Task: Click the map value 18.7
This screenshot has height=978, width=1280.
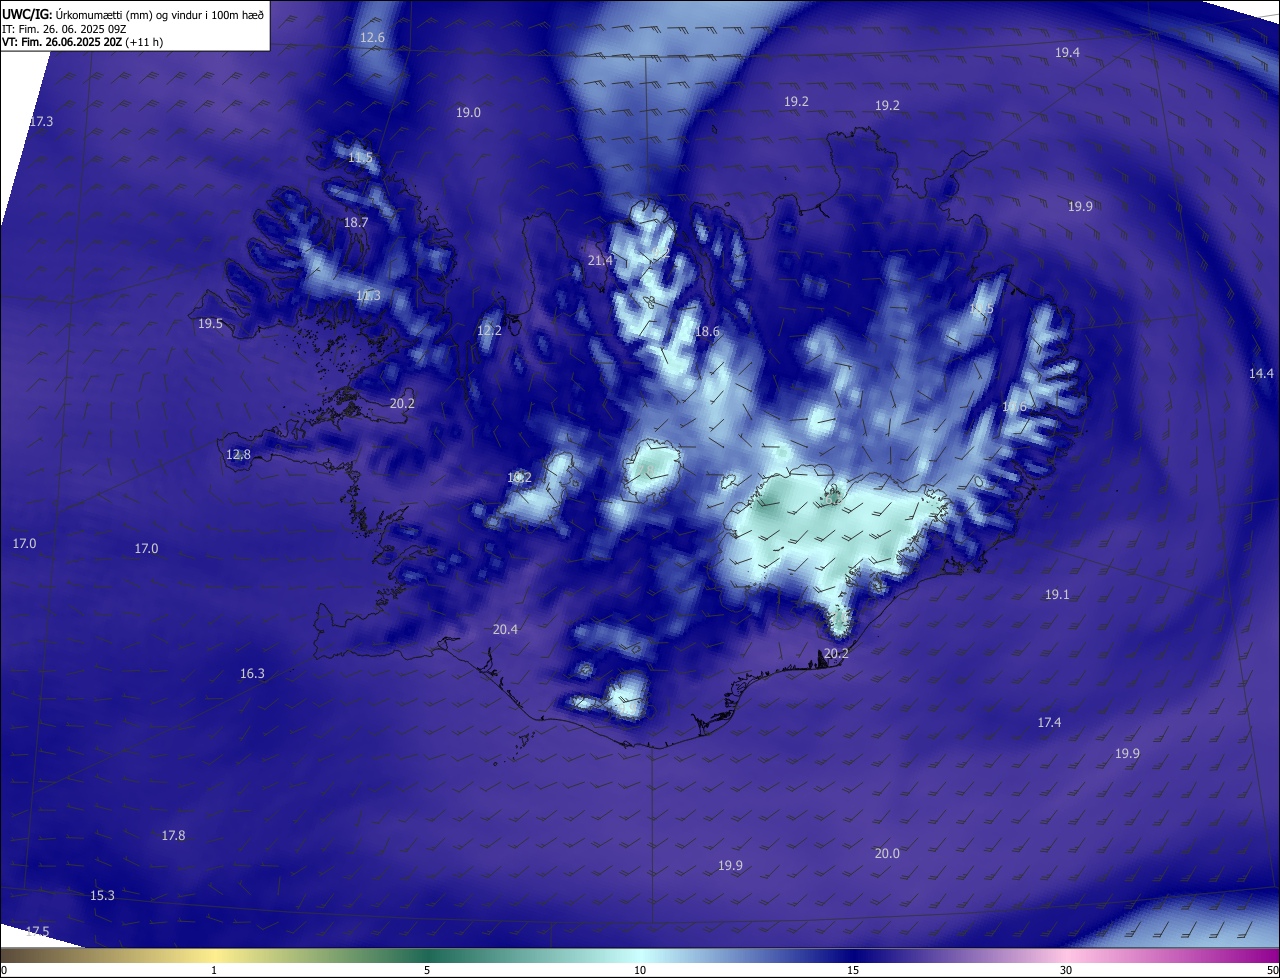Action: 356,222
